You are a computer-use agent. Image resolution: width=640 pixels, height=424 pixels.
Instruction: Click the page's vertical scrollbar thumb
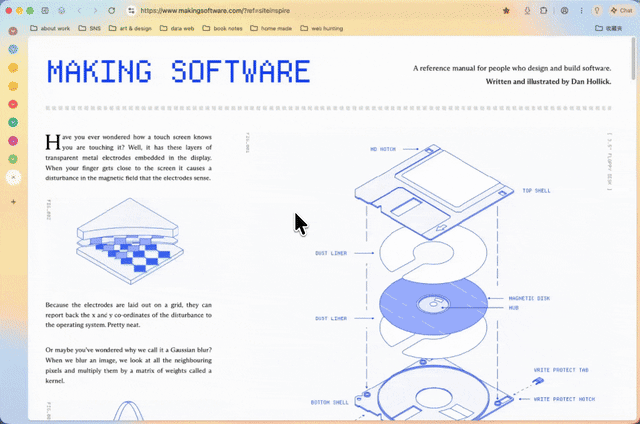[633, 58]
